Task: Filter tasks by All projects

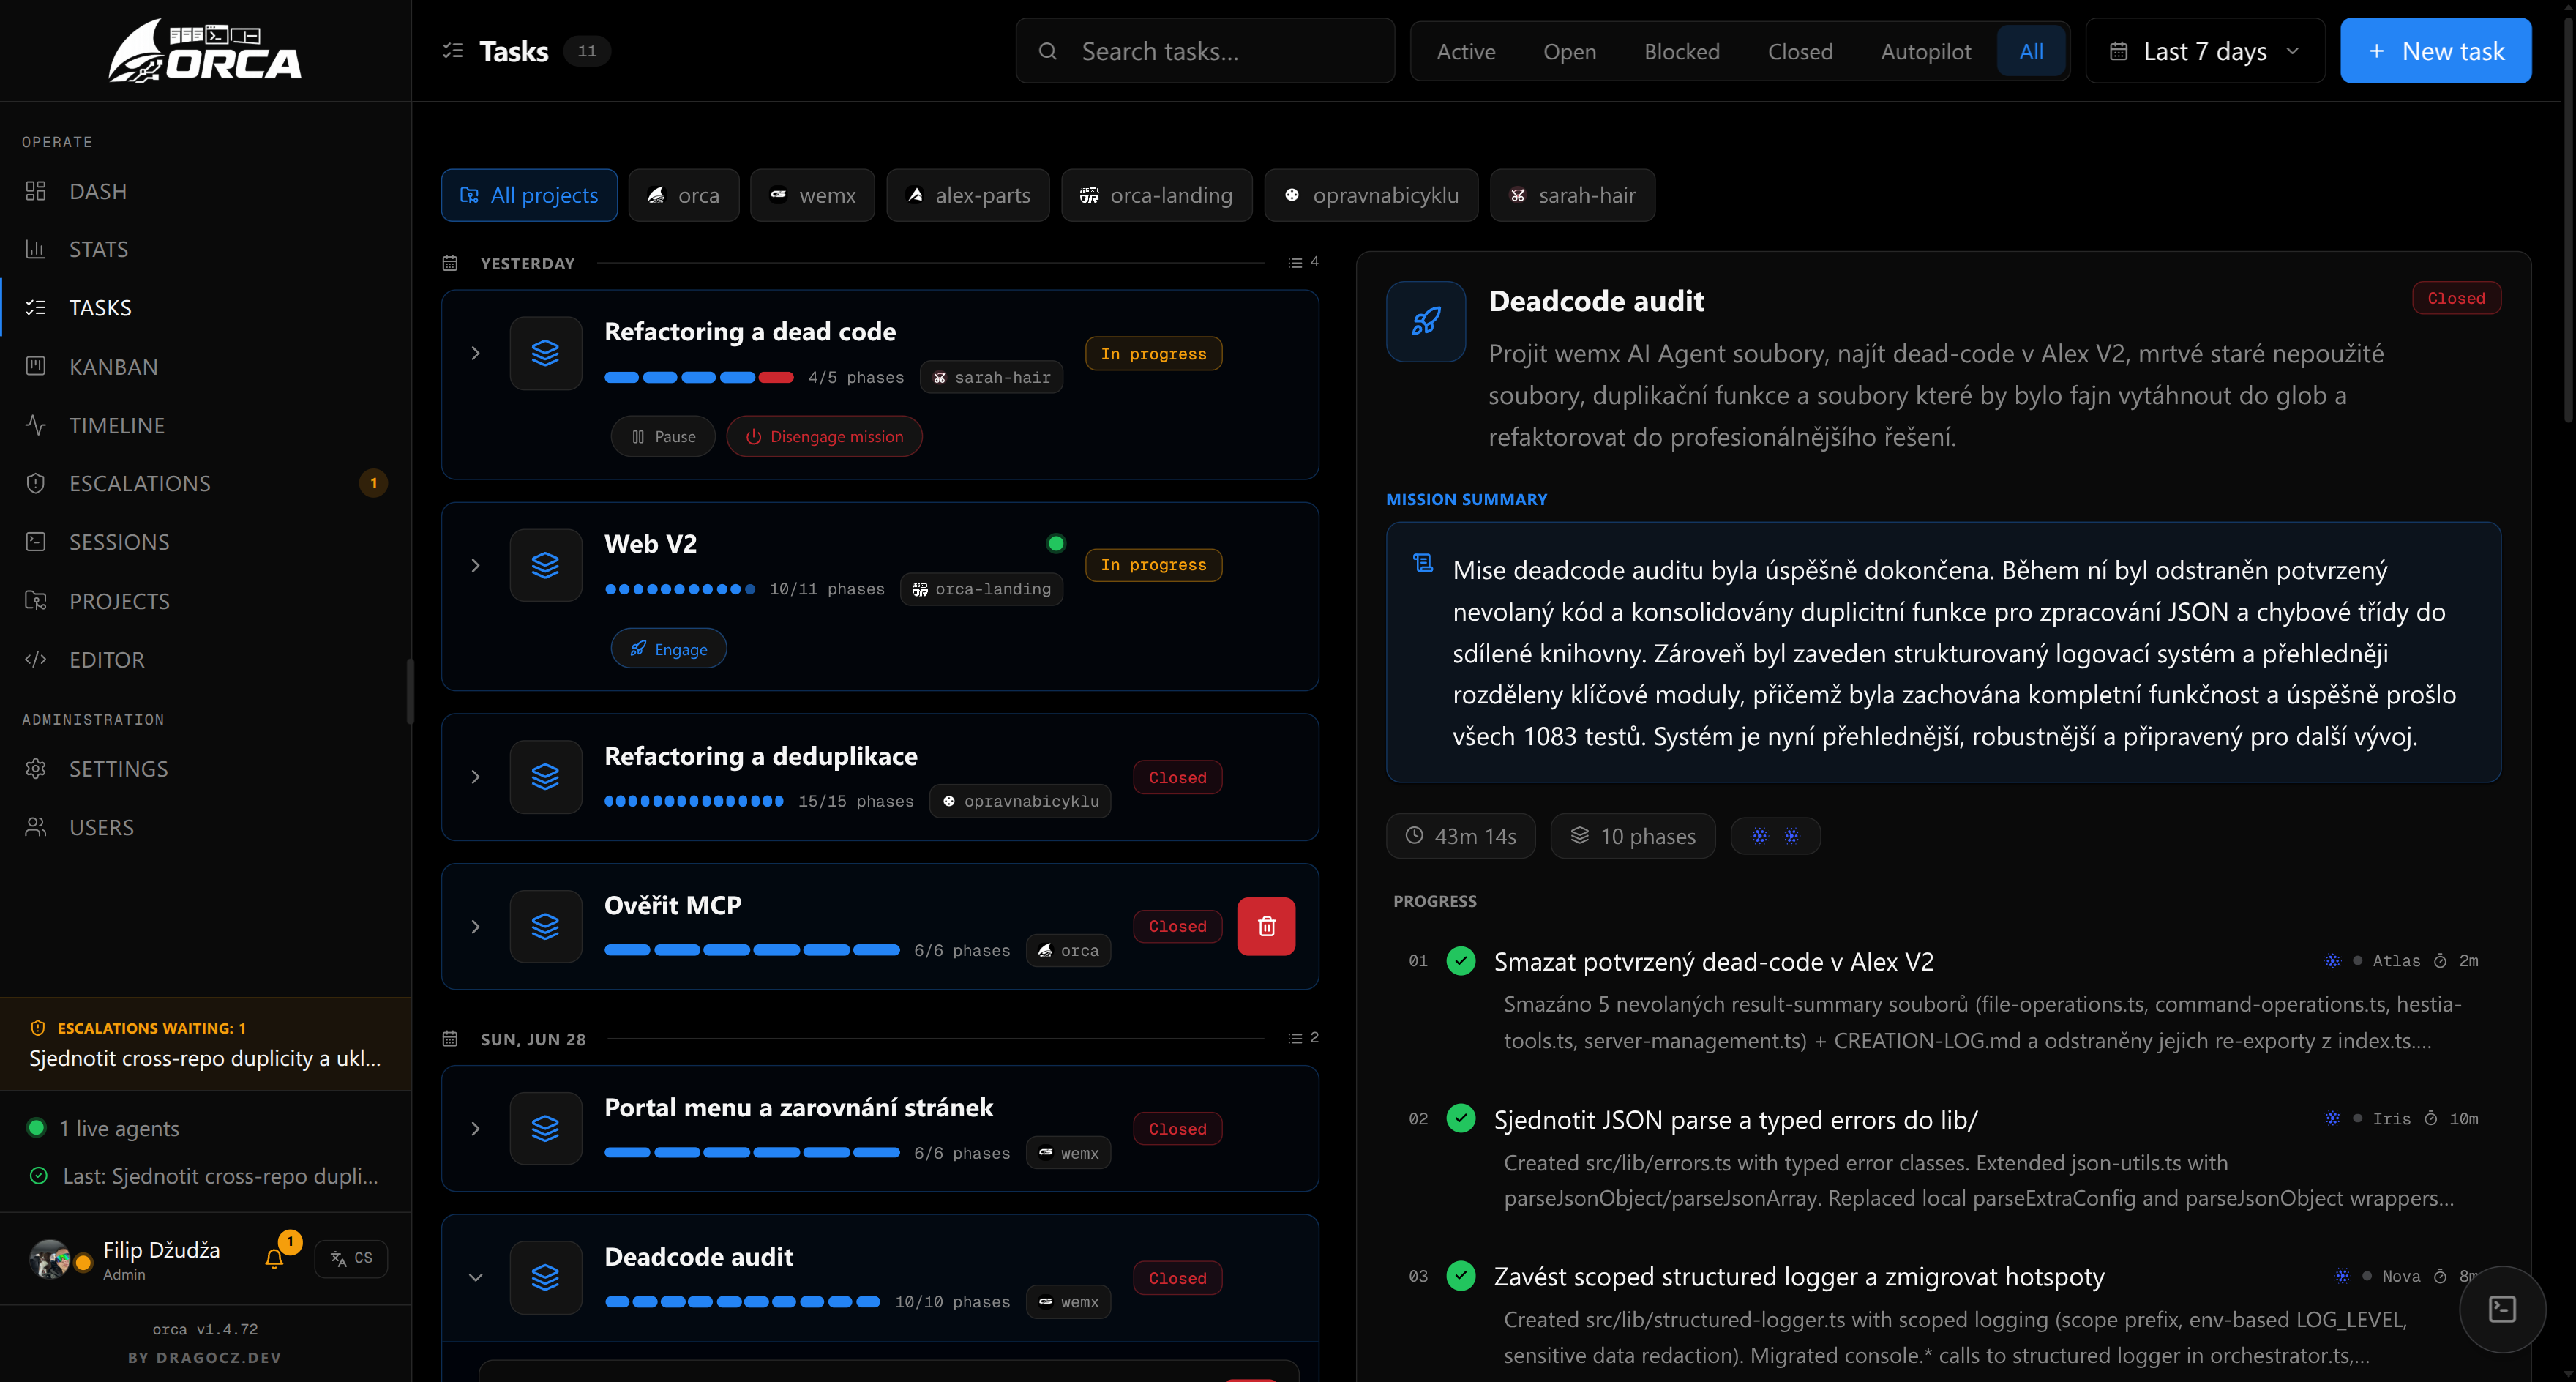Action: coord(529,195)
